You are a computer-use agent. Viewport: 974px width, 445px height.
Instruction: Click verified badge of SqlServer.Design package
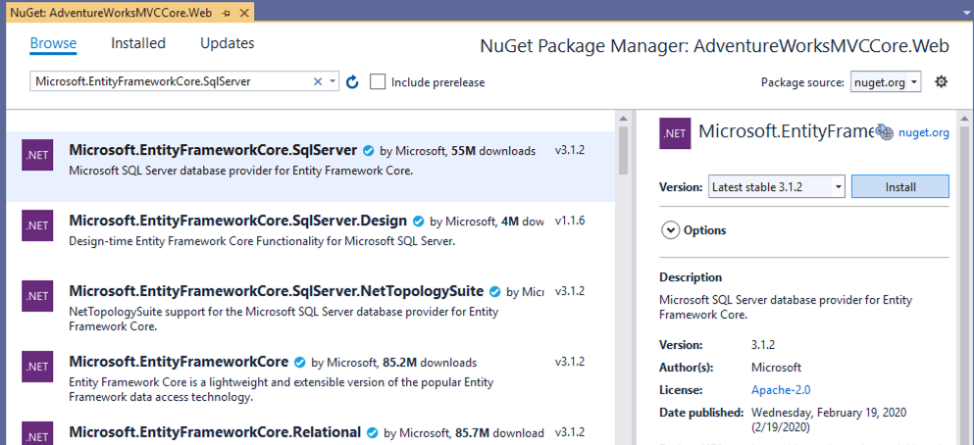419,221
